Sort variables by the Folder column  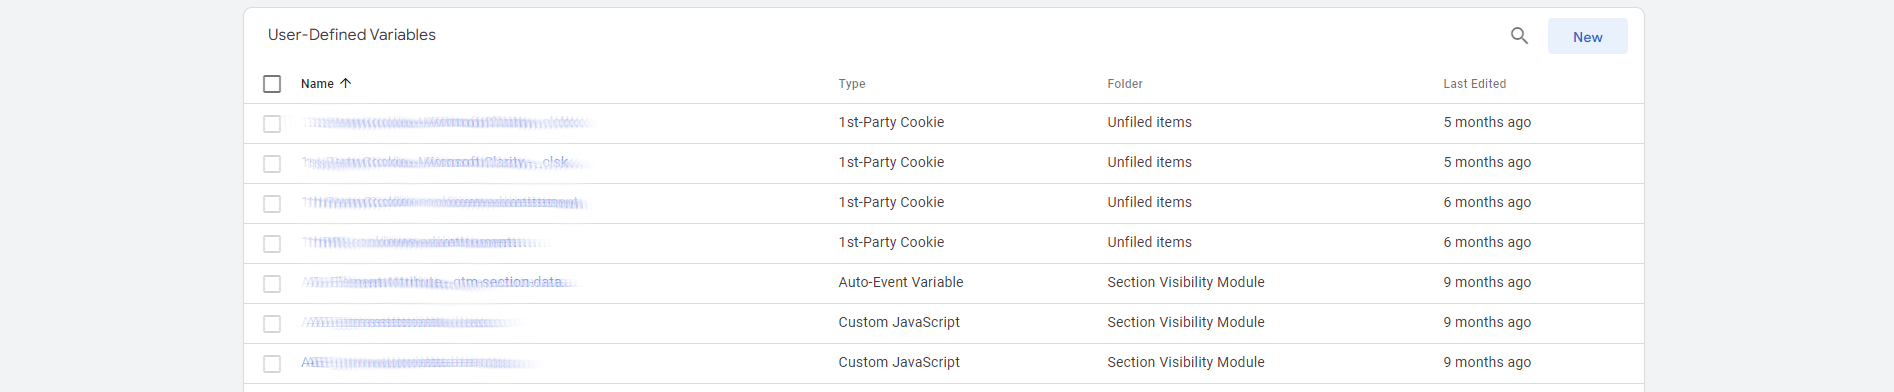point(1125,84)
